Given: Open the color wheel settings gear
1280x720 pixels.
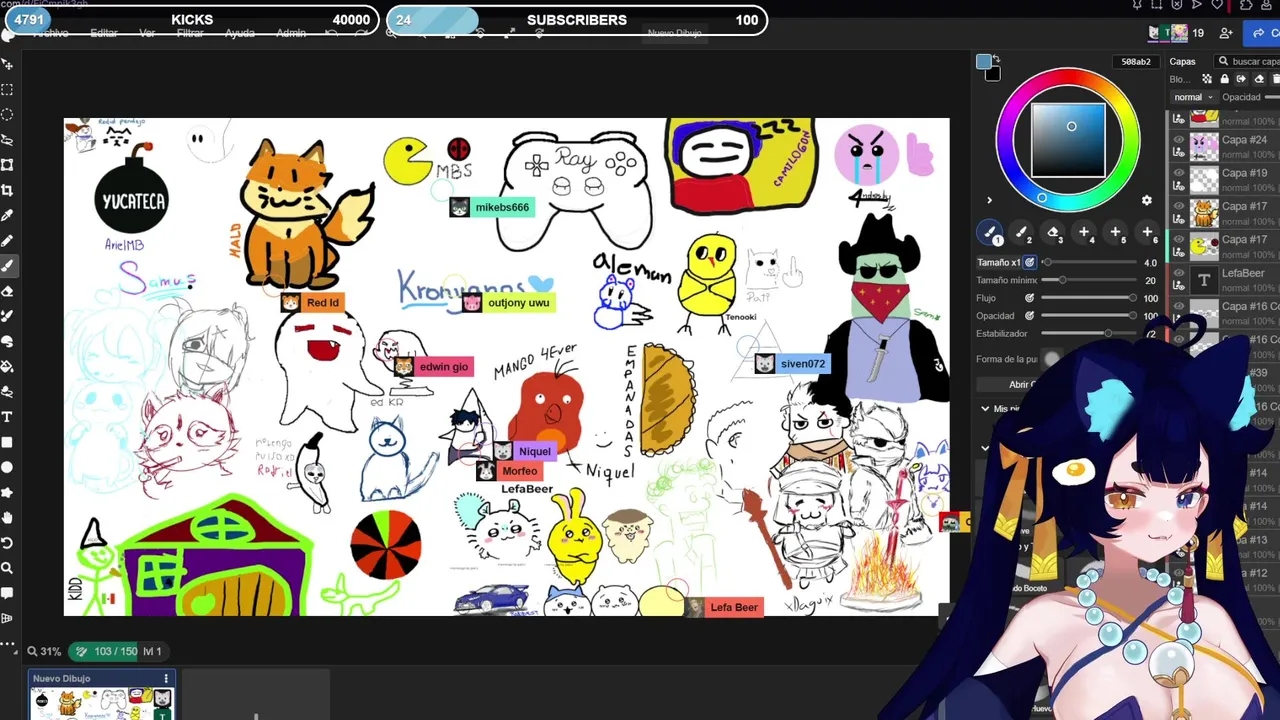Looking at the screenshot, I should (x=1147, y=200).
